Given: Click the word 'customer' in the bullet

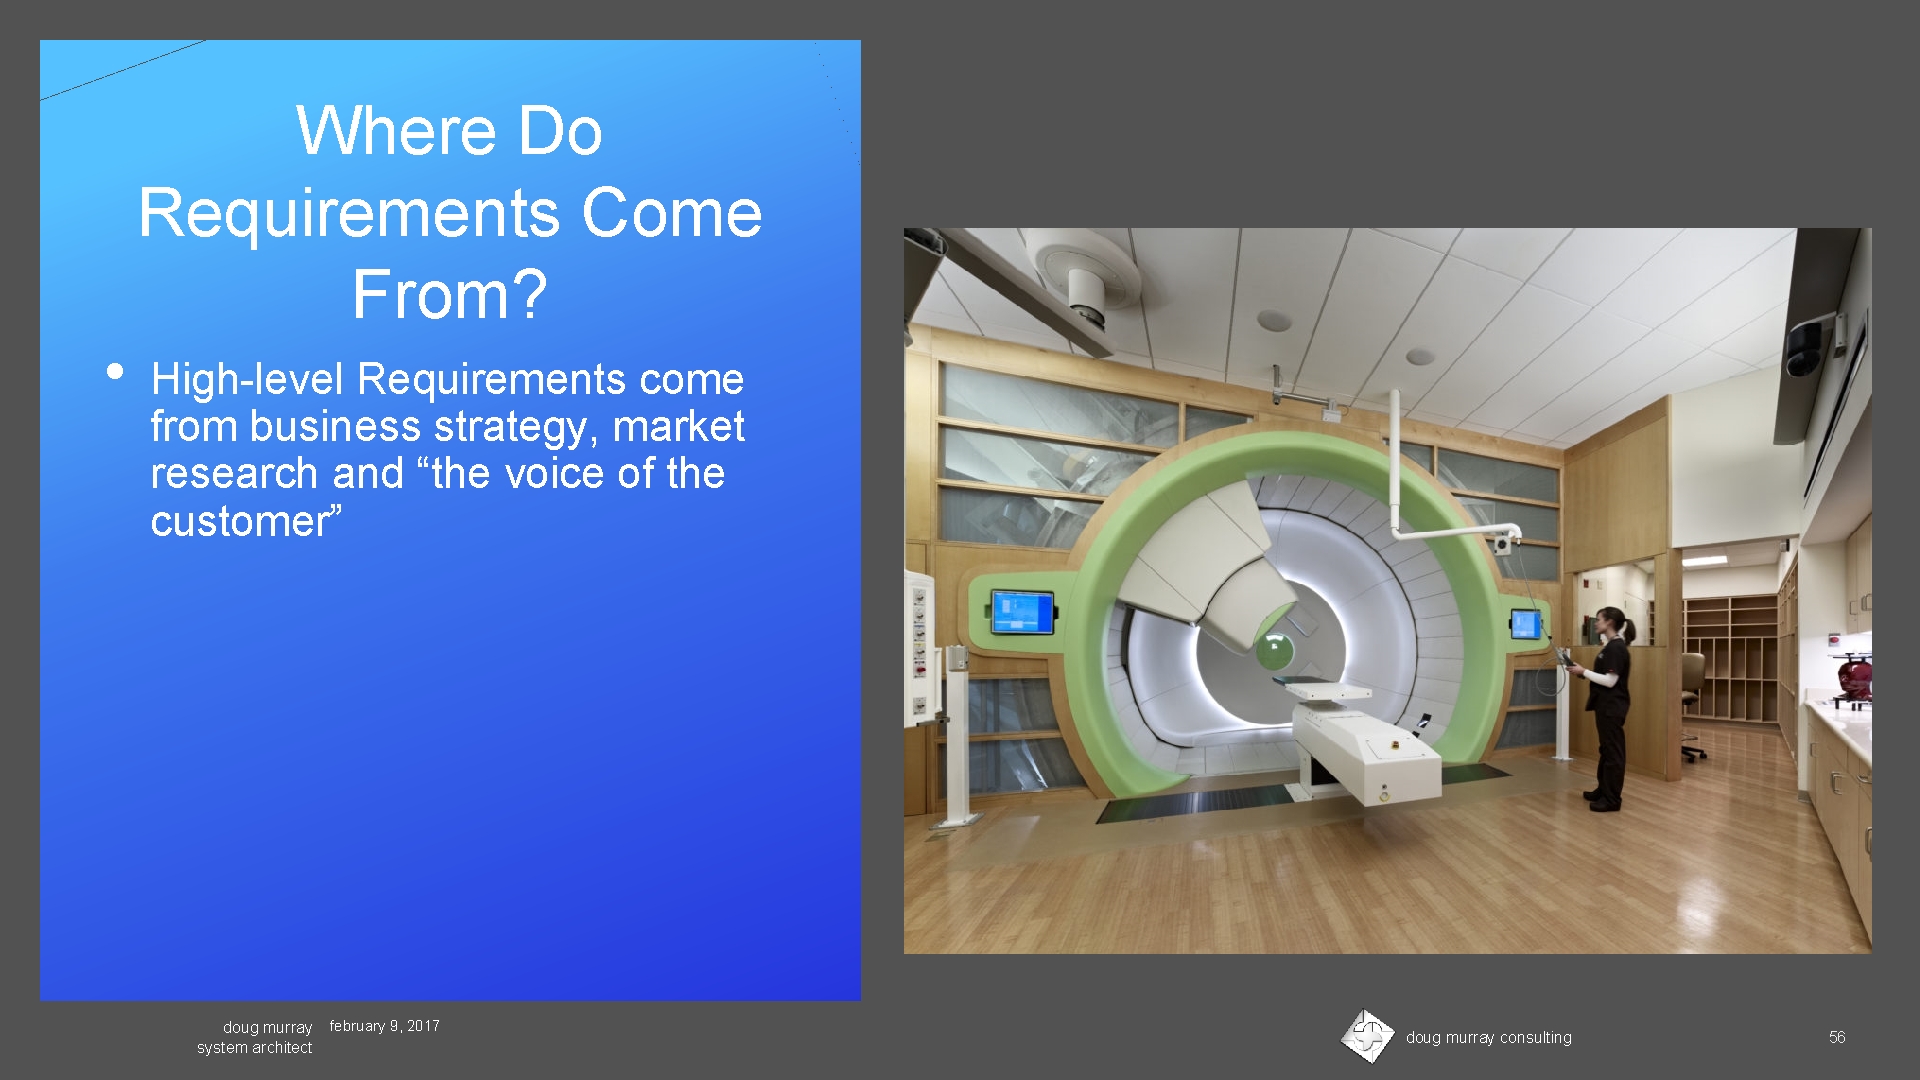Looking at the screenshot, I should click(240, 522).
